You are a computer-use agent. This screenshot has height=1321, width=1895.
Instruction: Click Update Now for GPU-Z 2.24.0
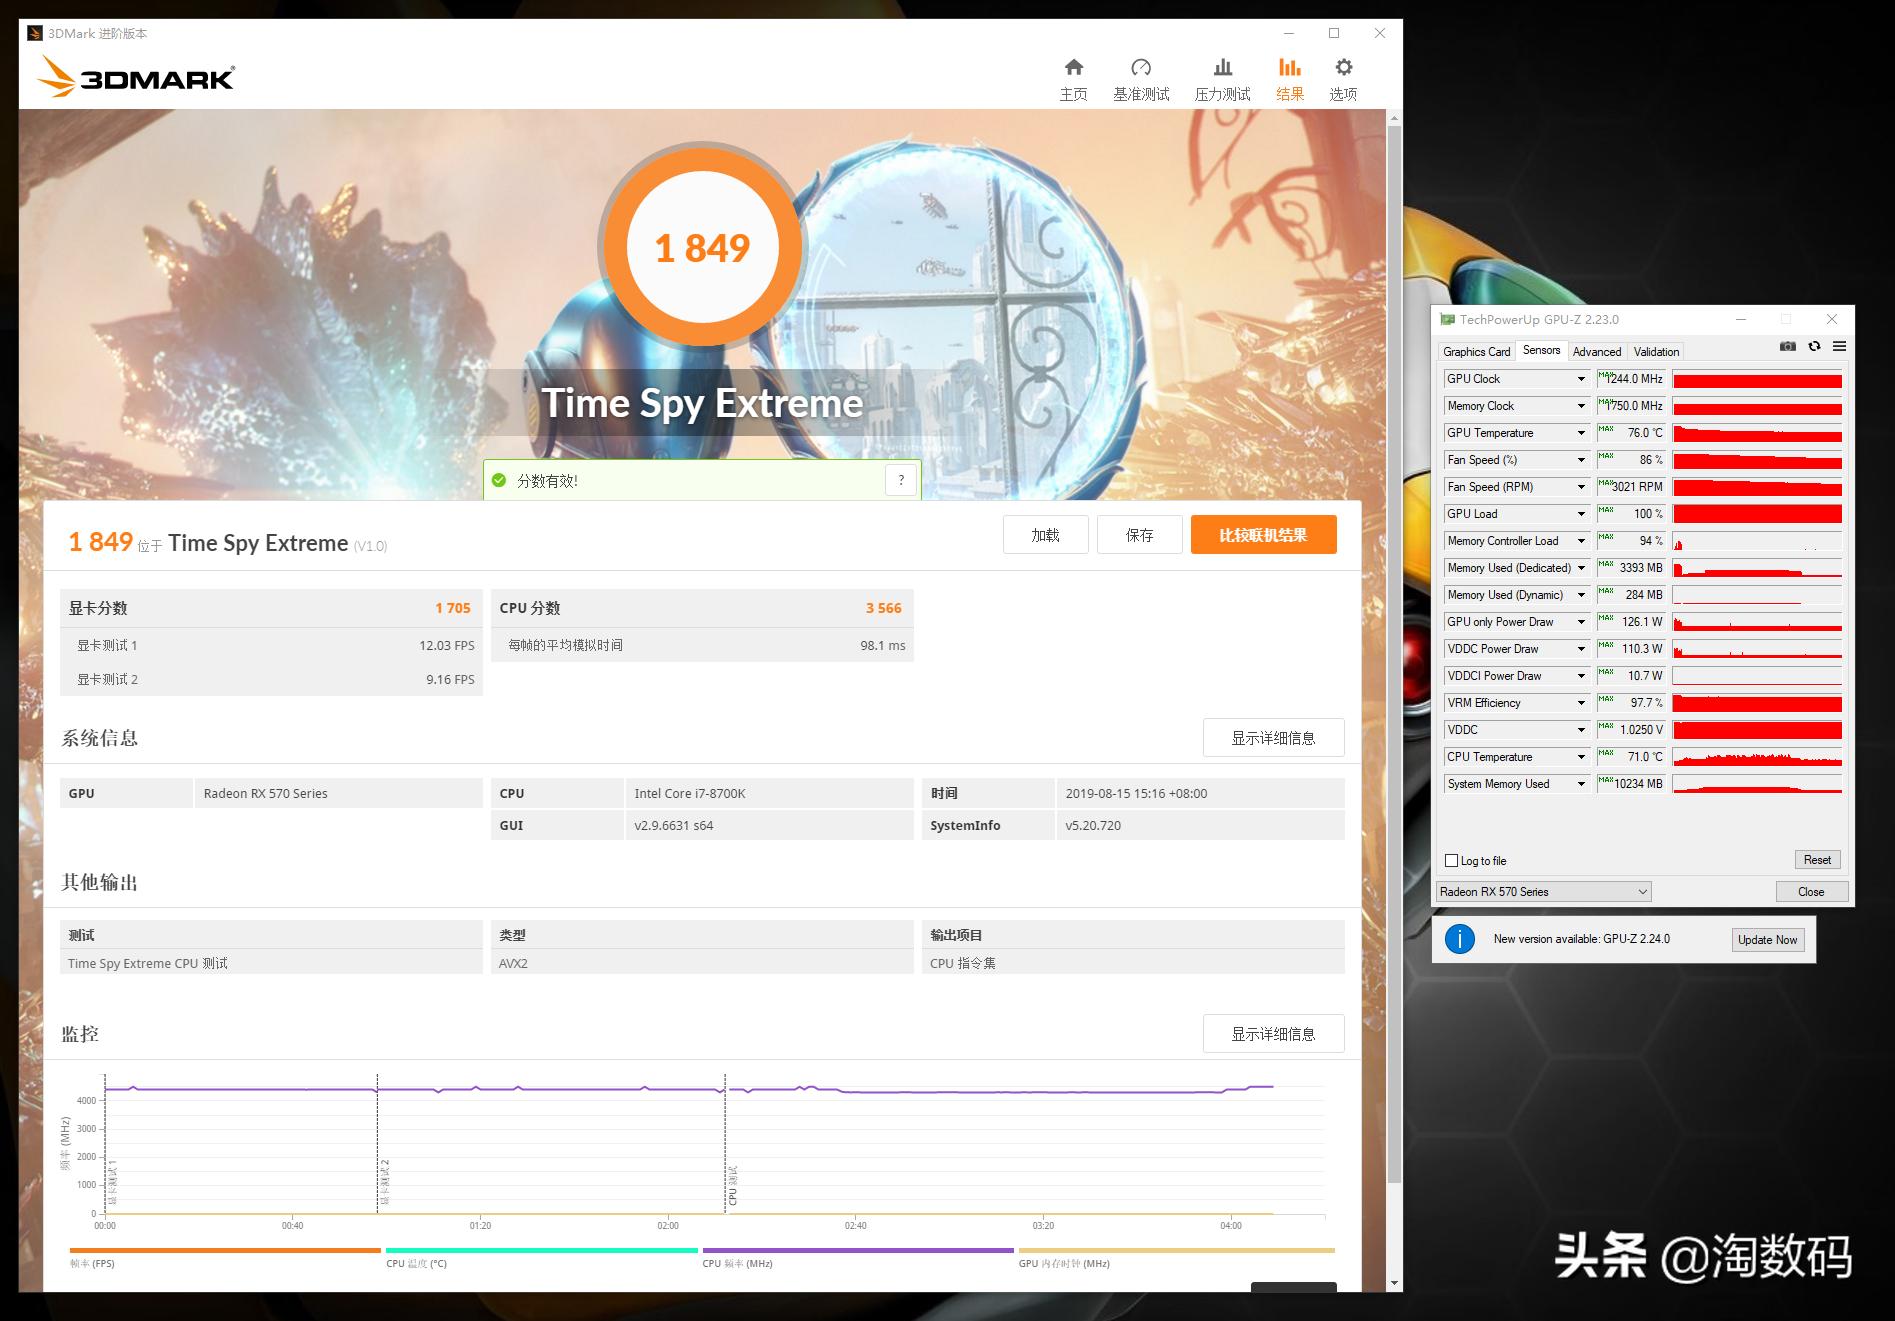coord(1767,939)
